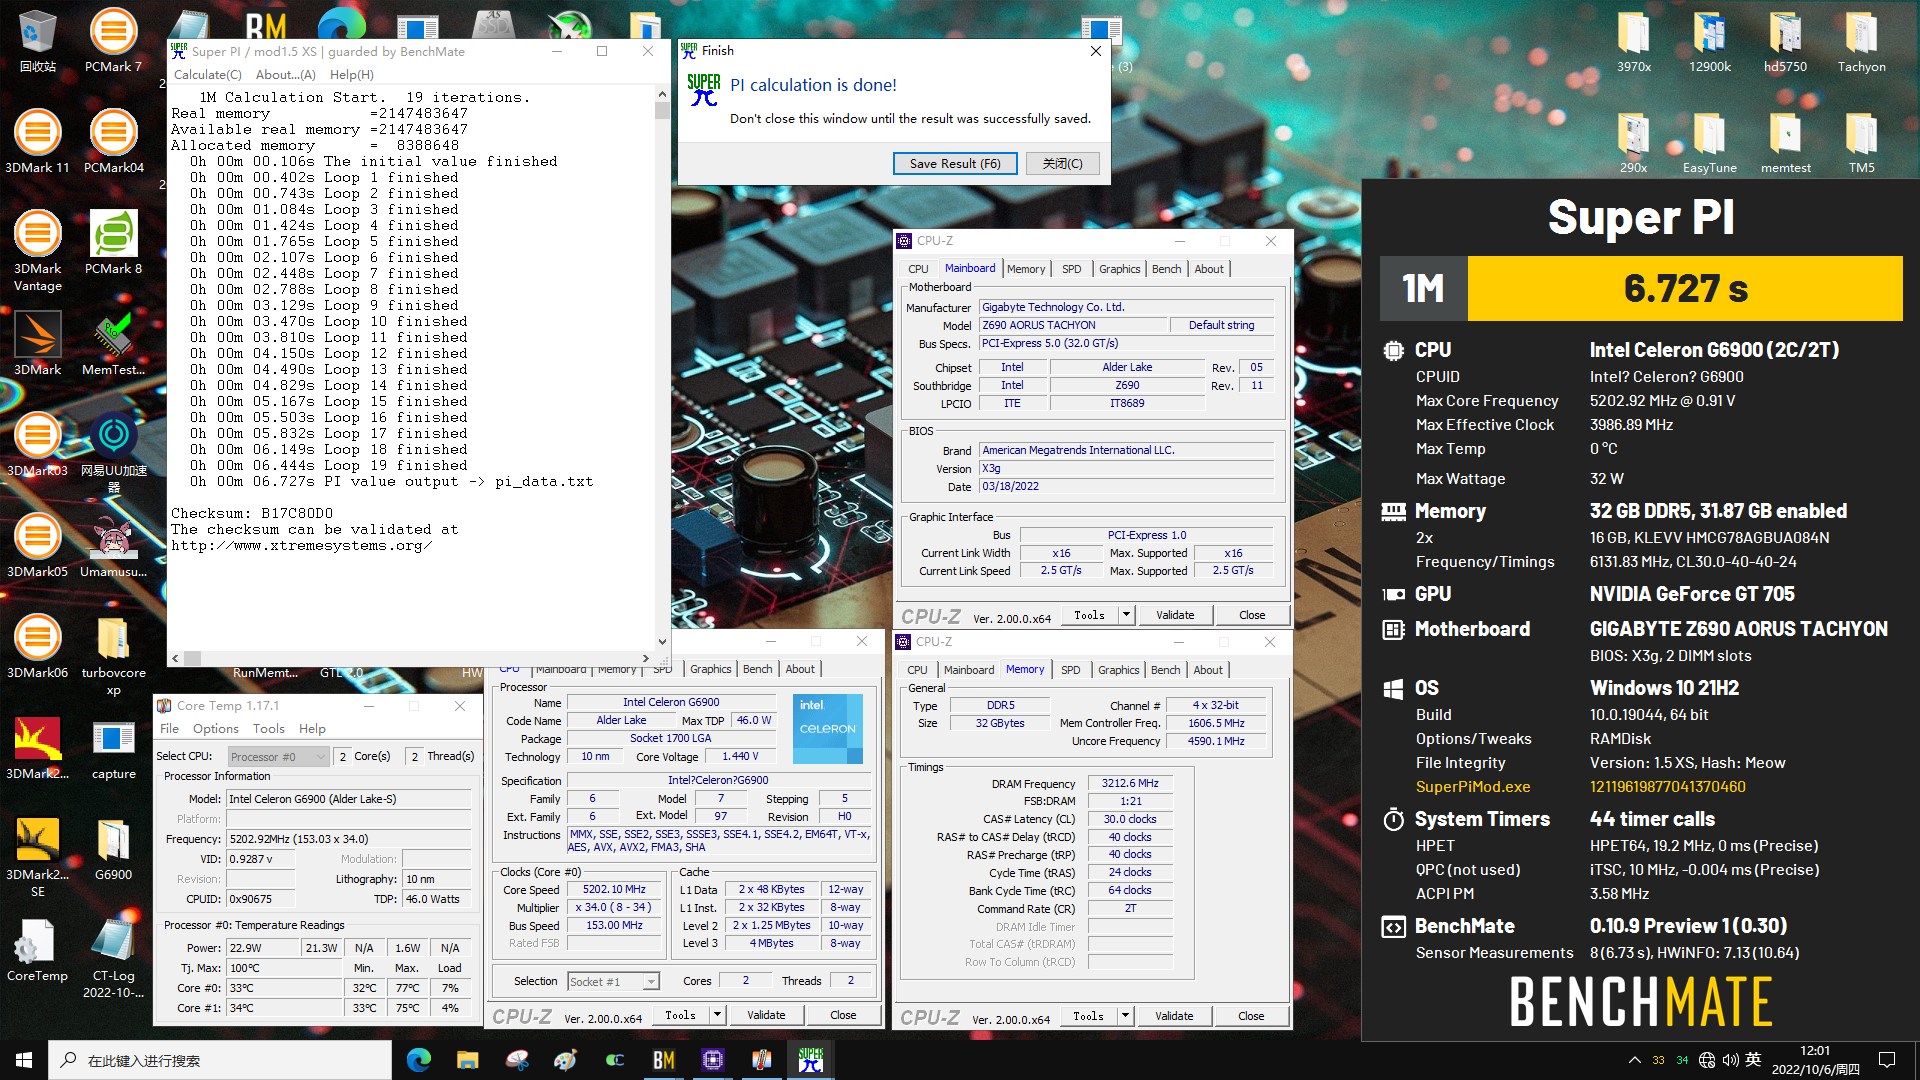Launch Umamusume desktop shortcut

[x=113, y=545]
